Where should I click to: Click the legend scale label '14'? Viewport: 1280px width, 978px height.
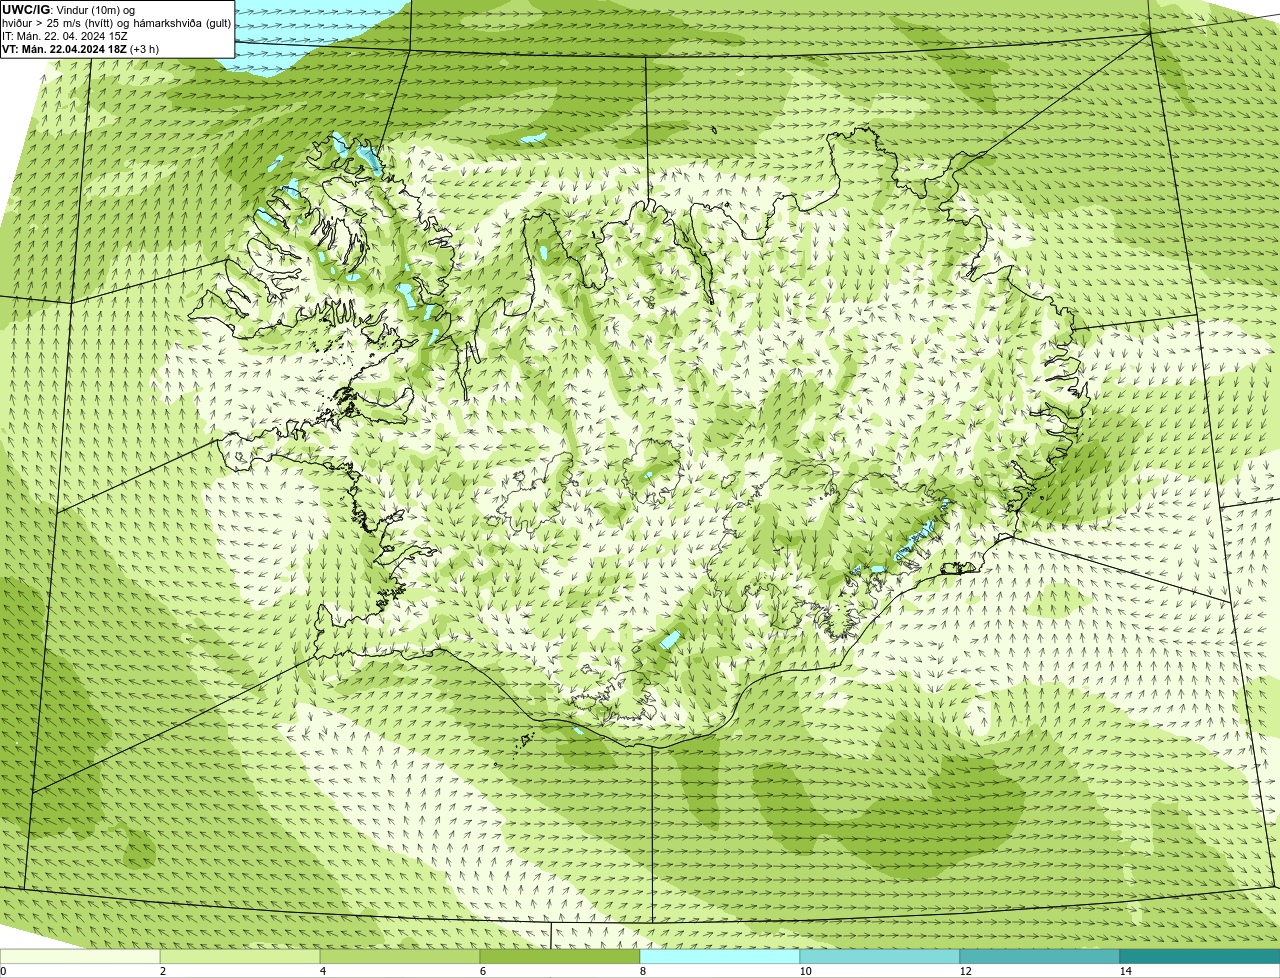pos(1125,971)
